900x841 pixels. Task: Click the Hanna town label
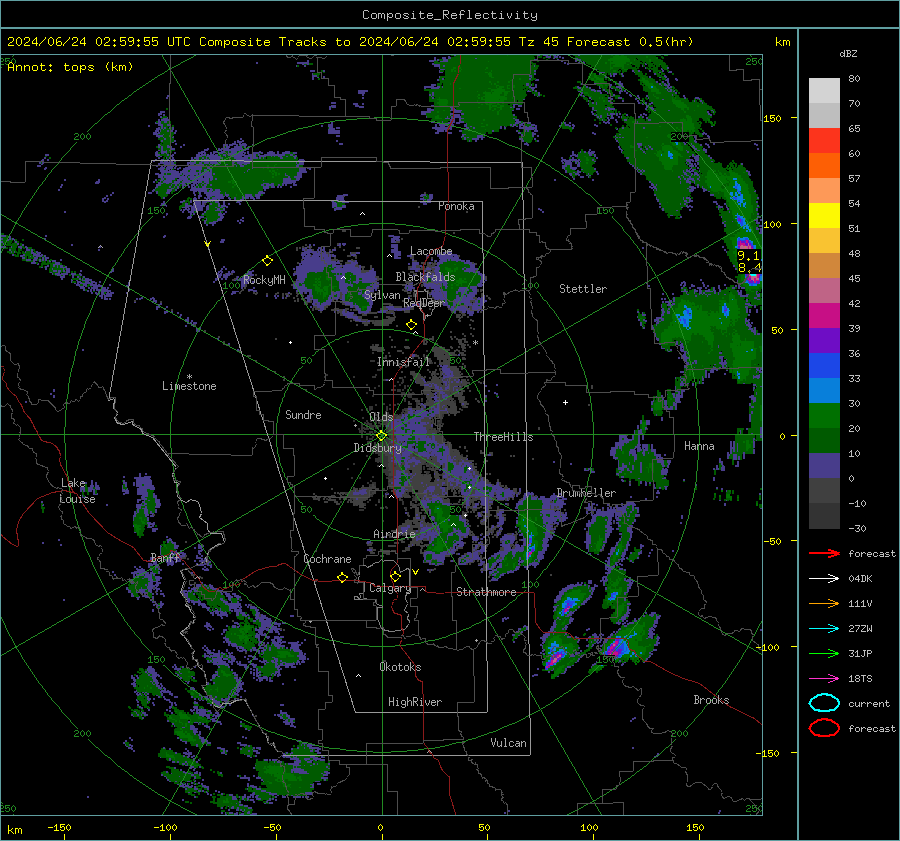(x=699, y=446)
